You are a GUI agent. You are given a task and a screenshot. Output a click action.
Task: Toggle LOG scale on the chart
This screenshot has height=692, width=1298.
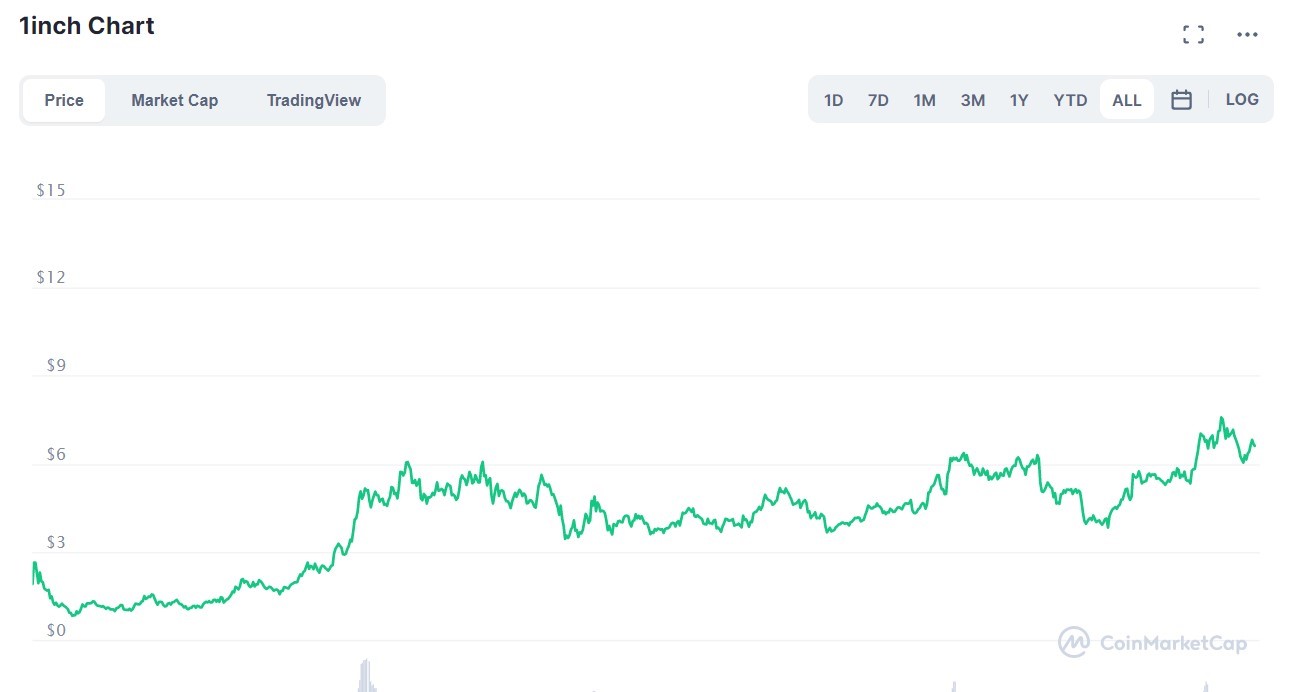click(1242, 100)
